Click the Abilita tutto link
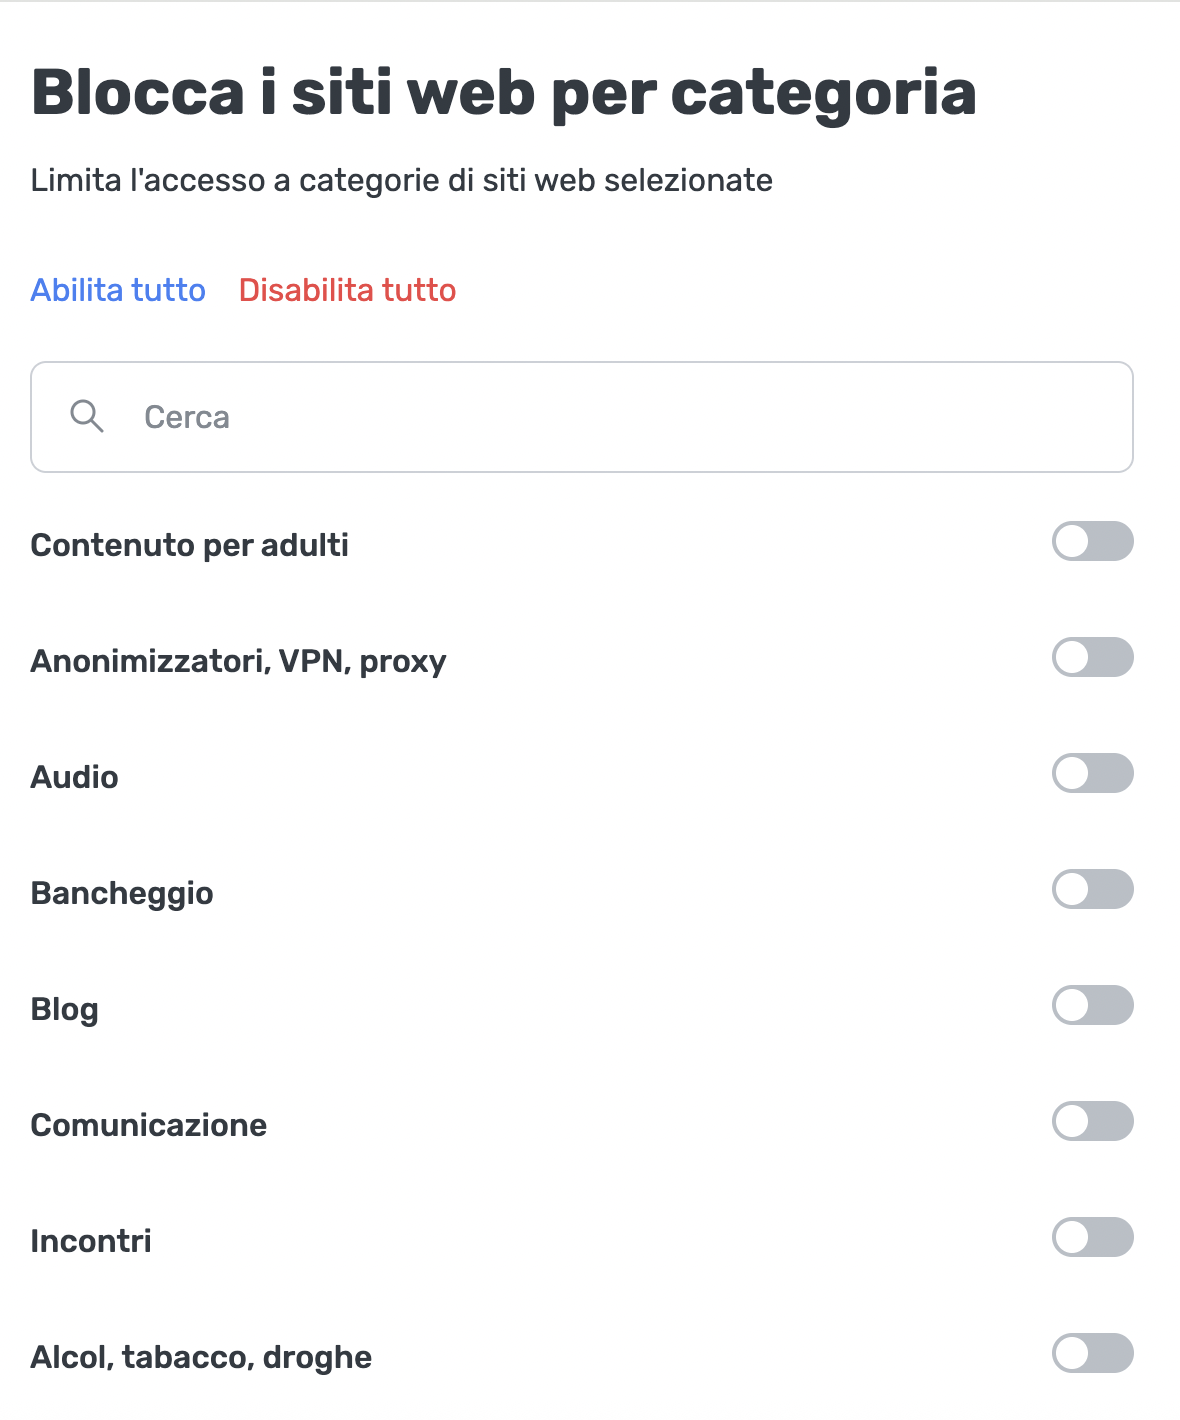 pos(118,290)
